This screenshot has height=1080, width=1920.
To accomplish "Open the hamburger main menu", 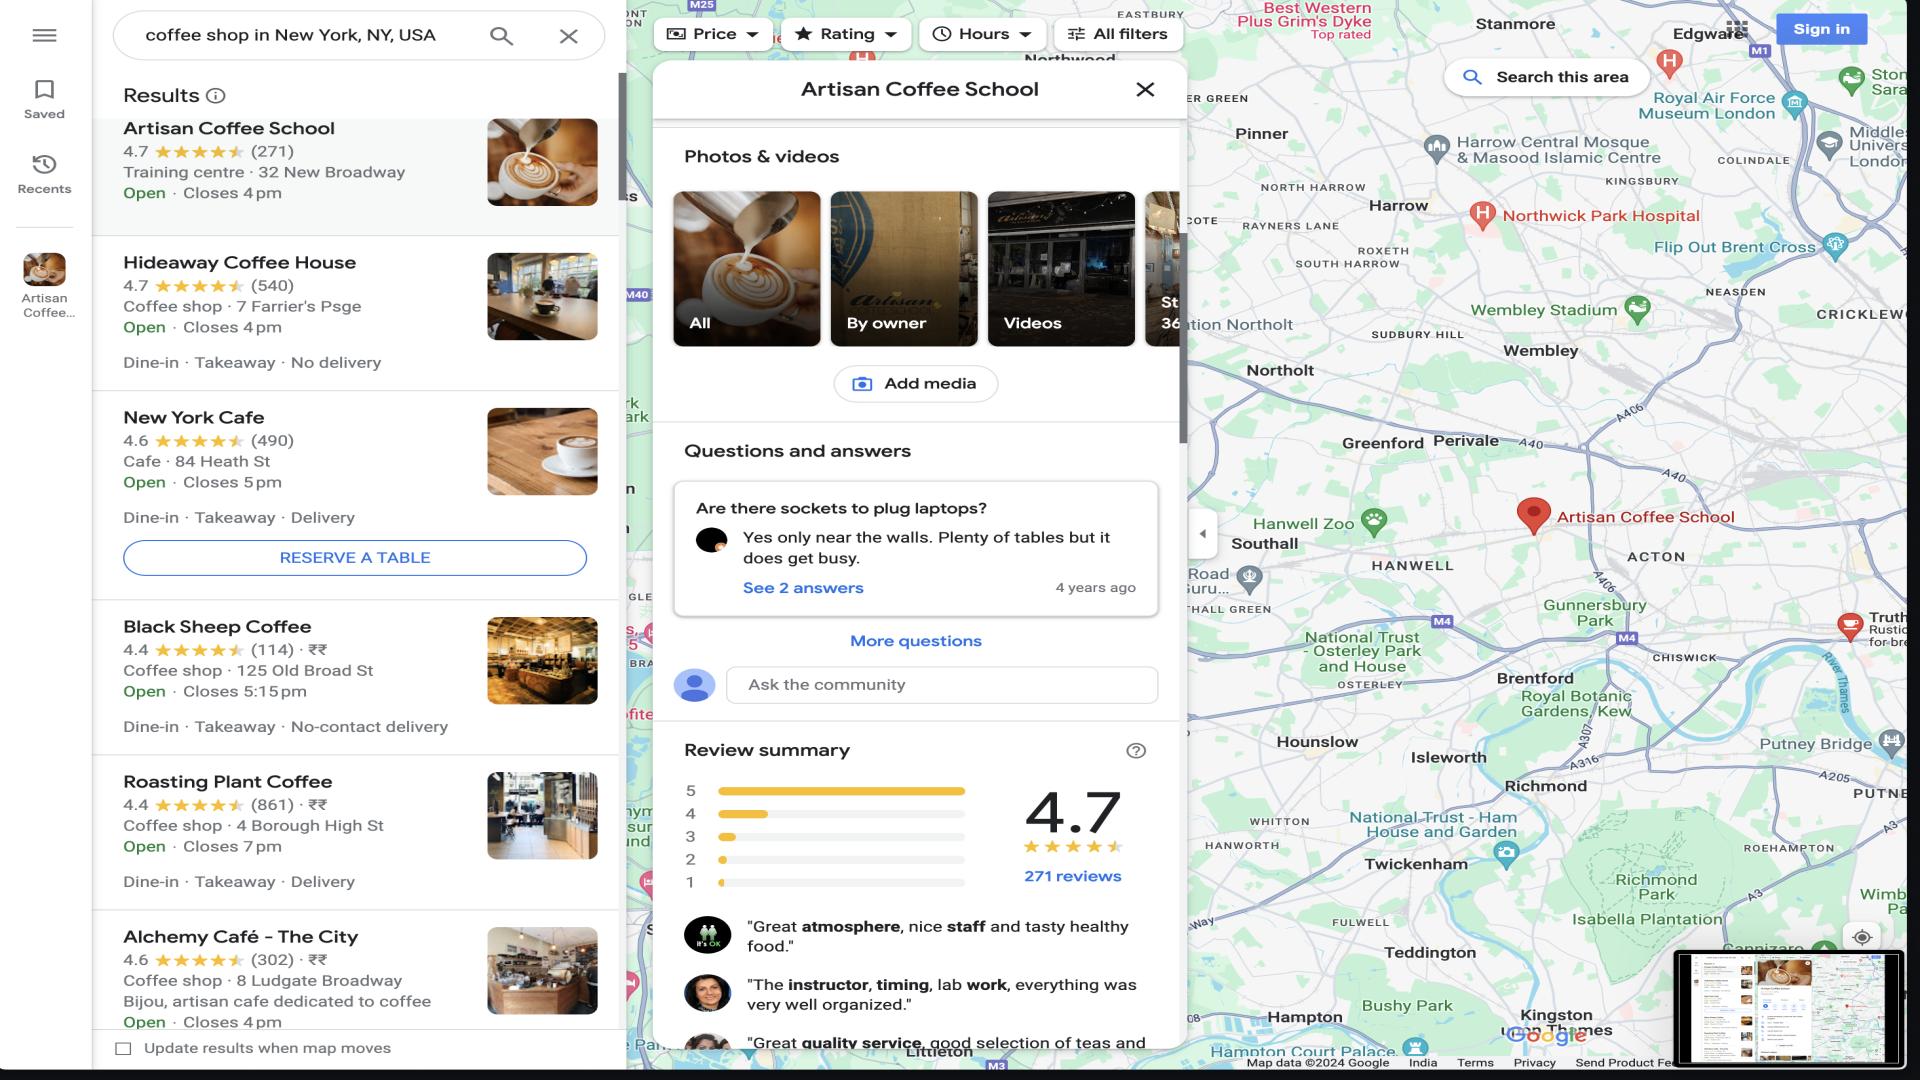I will pyautogui.click(x=44, y=36).
